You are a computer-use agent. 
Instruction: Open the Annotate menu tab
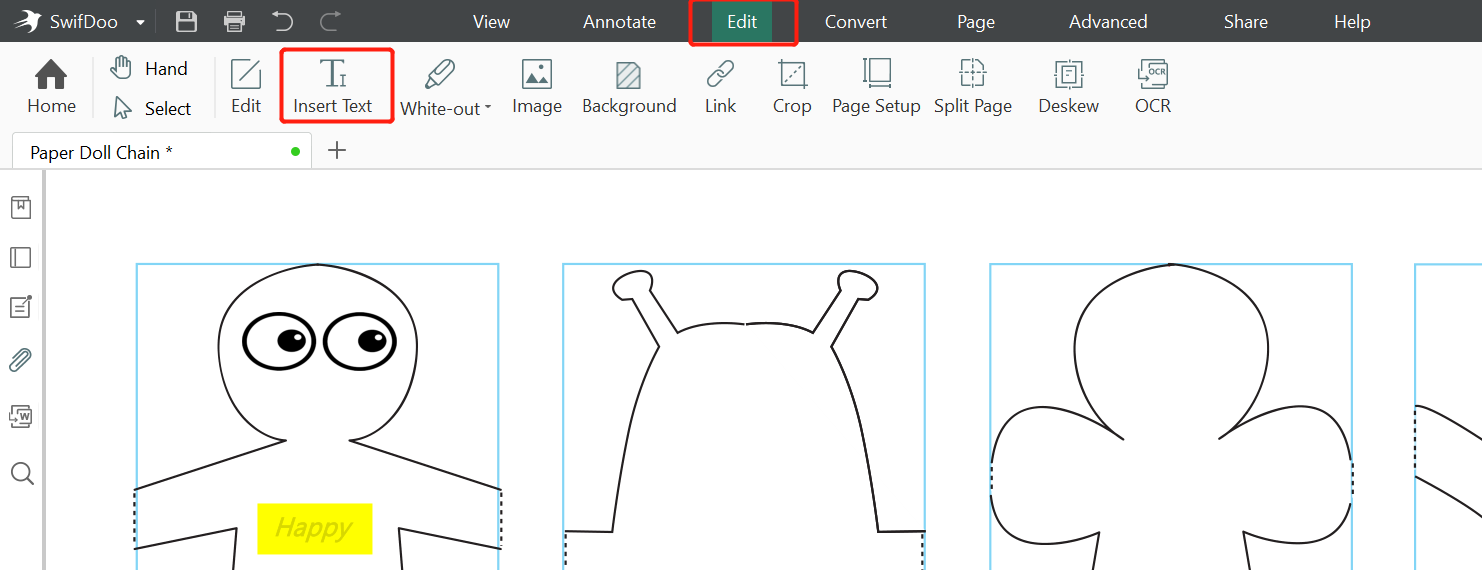point(620,21)
